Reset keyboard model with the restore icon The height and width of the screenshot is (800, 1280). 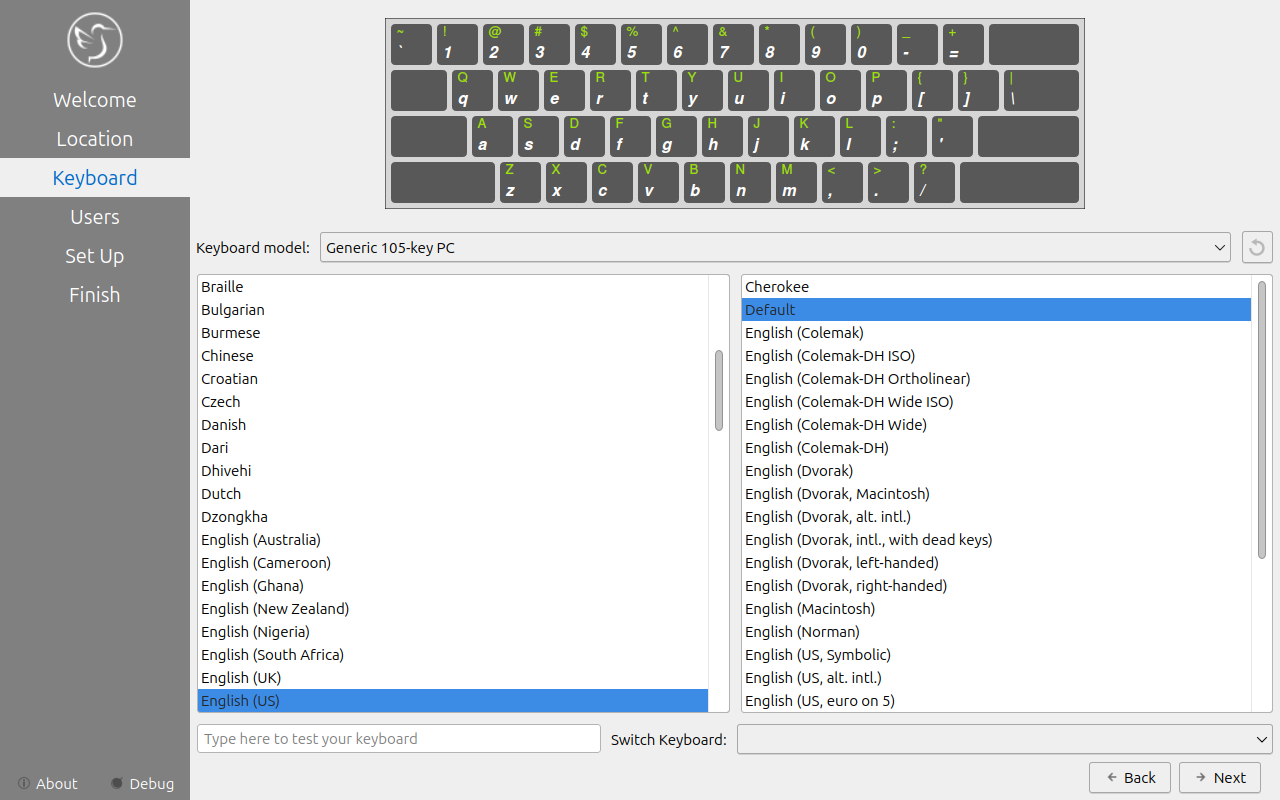click(1257, 247)
